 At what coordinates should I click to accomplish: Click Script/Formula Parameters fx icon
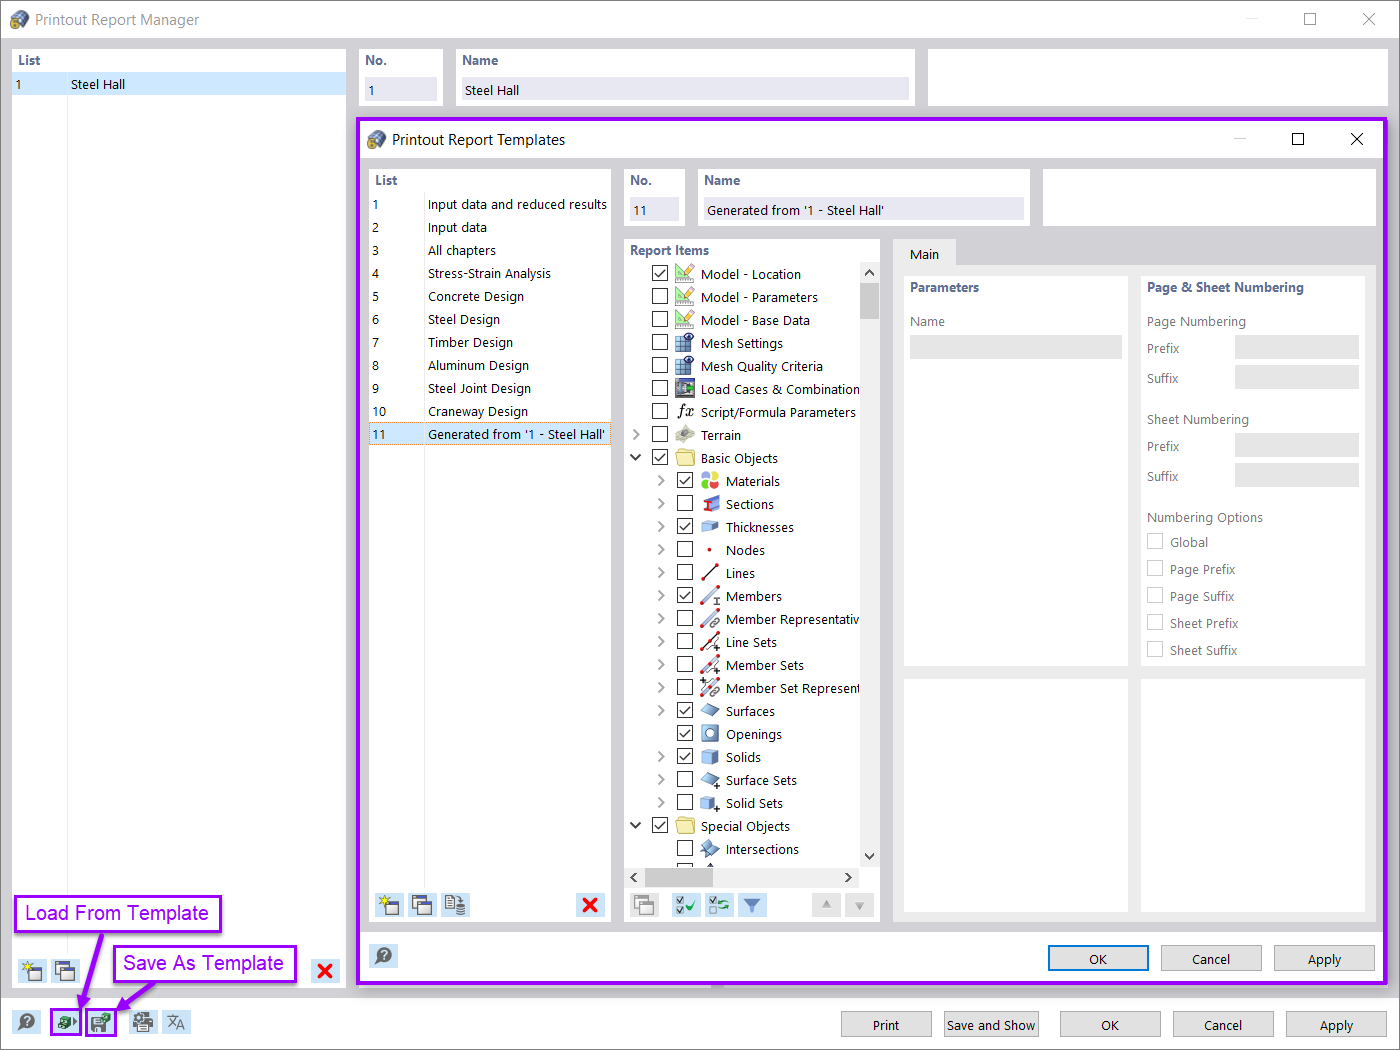(685, 412)
